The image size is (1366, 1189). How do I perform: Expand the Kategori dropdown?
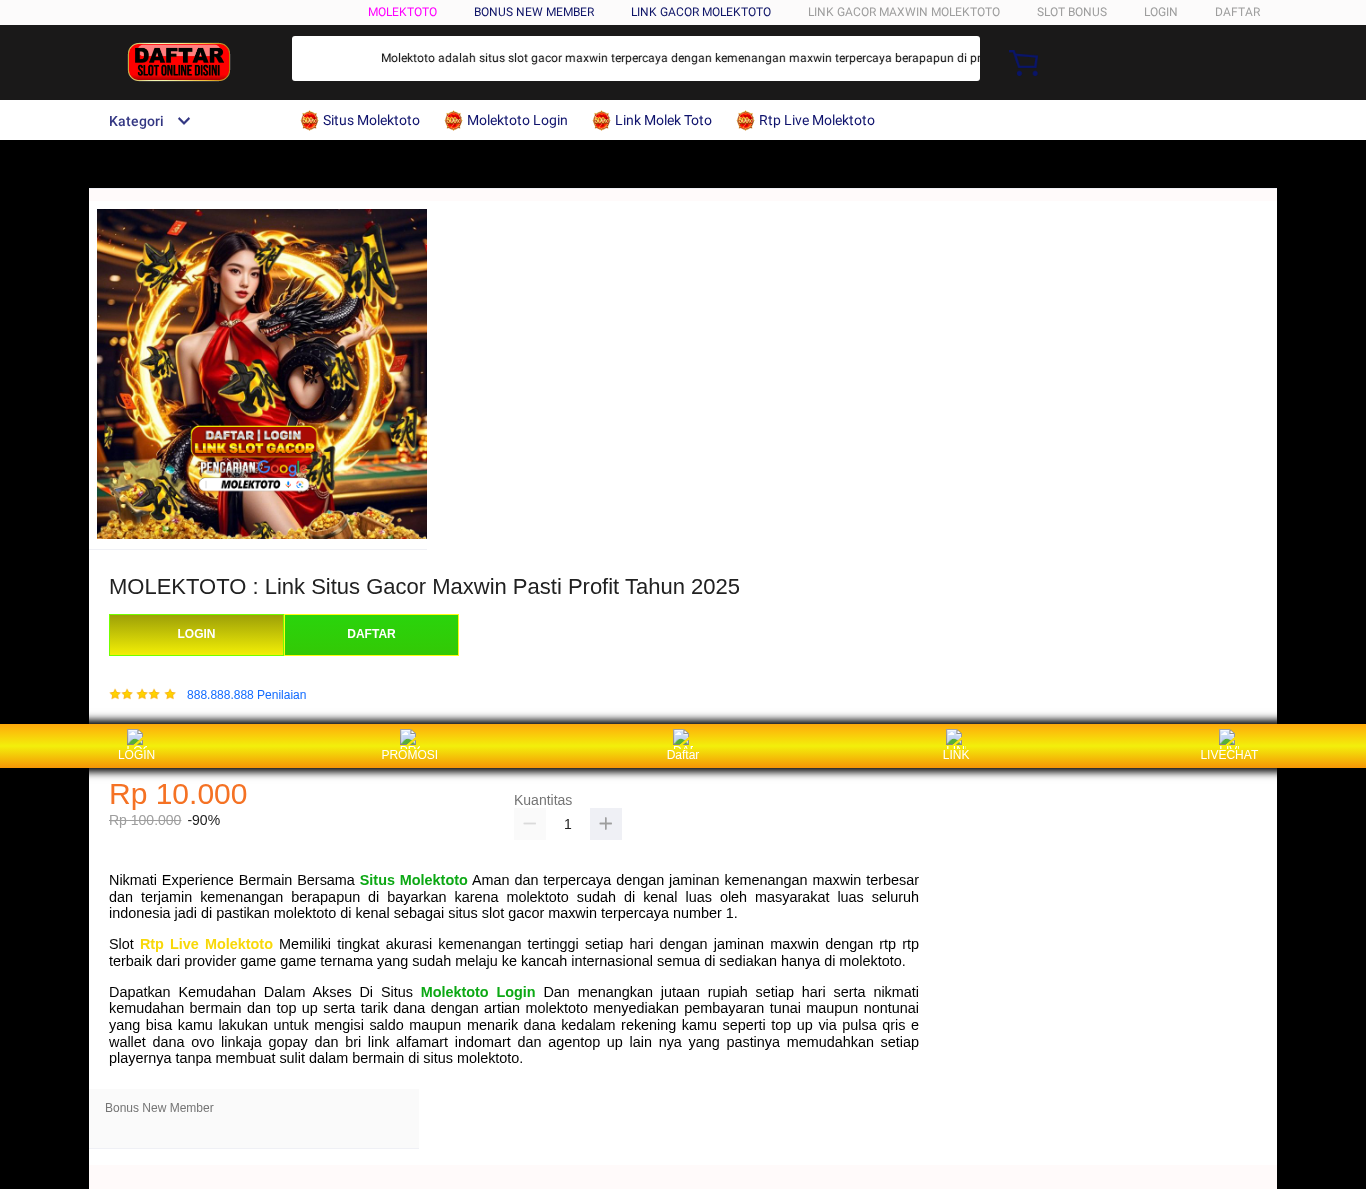click(x=150, y=121)
